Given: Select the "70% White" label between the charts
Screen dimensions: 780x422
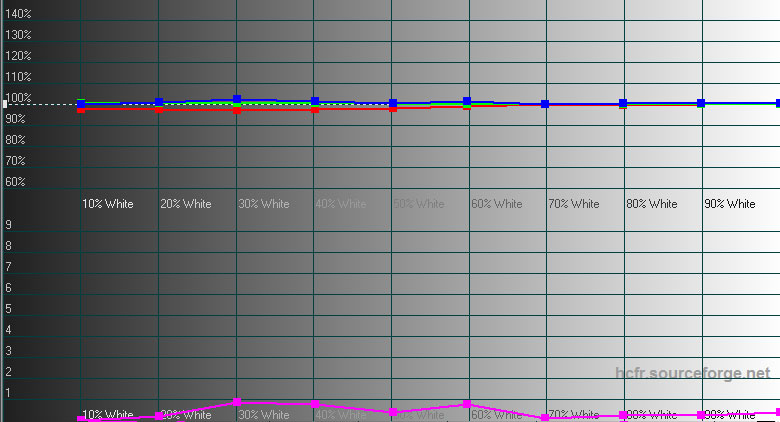Looking at the screenshot, I should 573,204.
